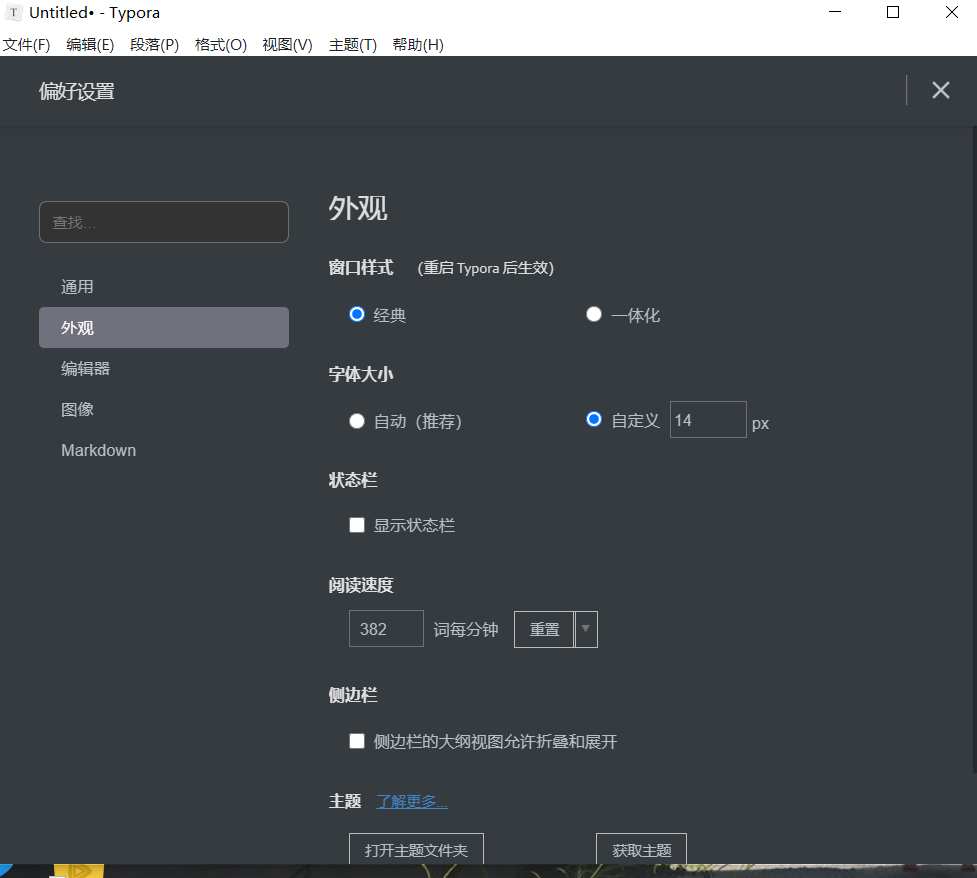Viewport: 977px width, 878px height.
Task: Click the preferences panel vertical scrollbar
Action: [975, 449]
